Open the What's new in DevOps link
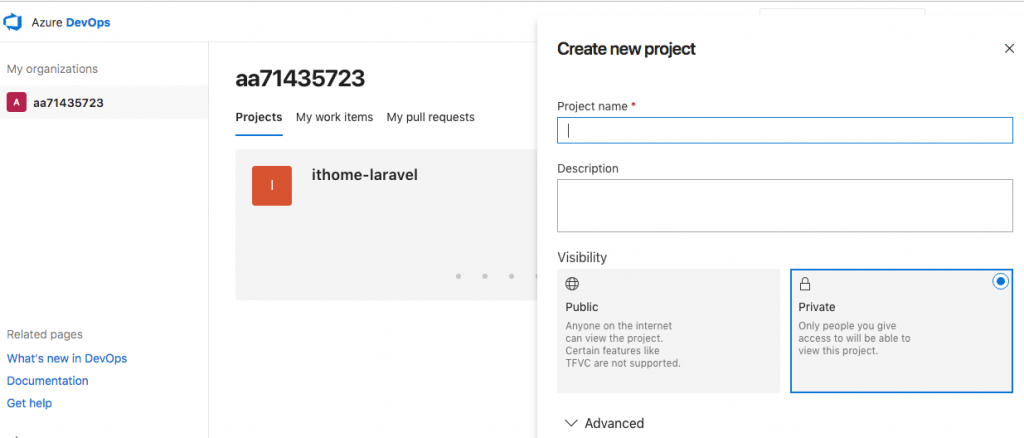1024x438 pixels. 66,358
